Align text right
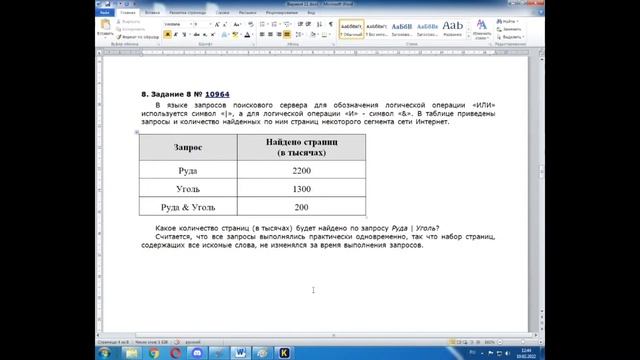The height and width of the screenshot is (360, 640). click(279, 35)
